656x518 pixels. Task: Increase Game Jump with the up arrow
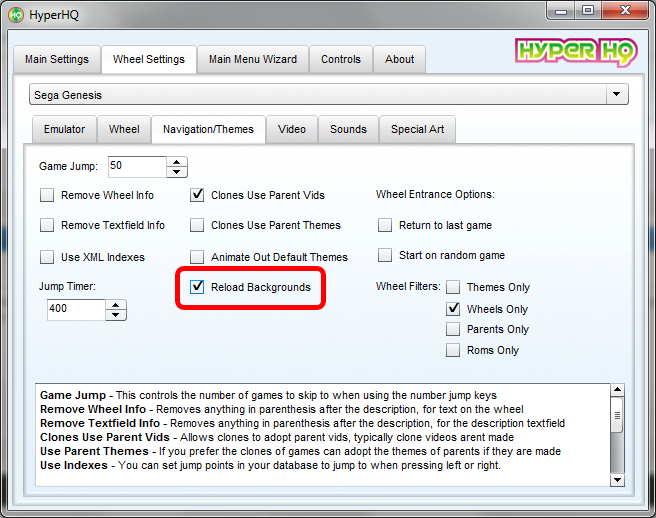tap(177, 162)
